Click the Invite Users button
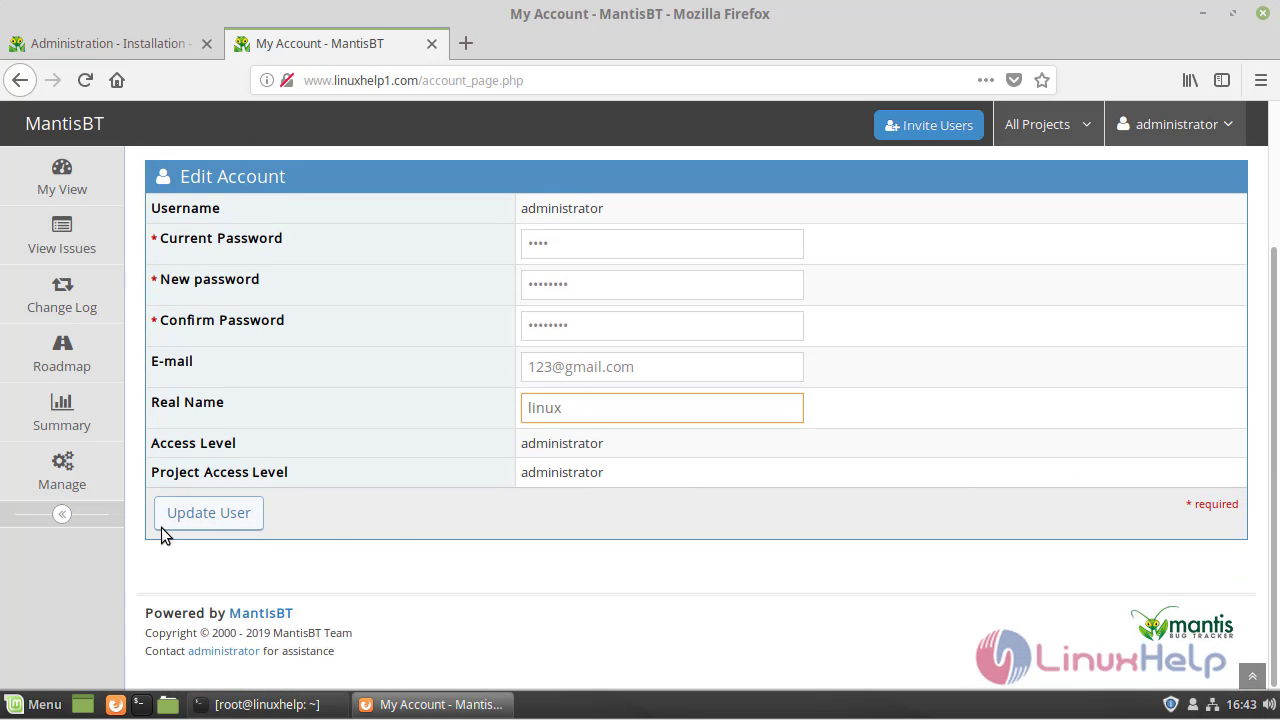This screenshot has width=1280, height=720. pyautogui.click(x=929, y=125)
